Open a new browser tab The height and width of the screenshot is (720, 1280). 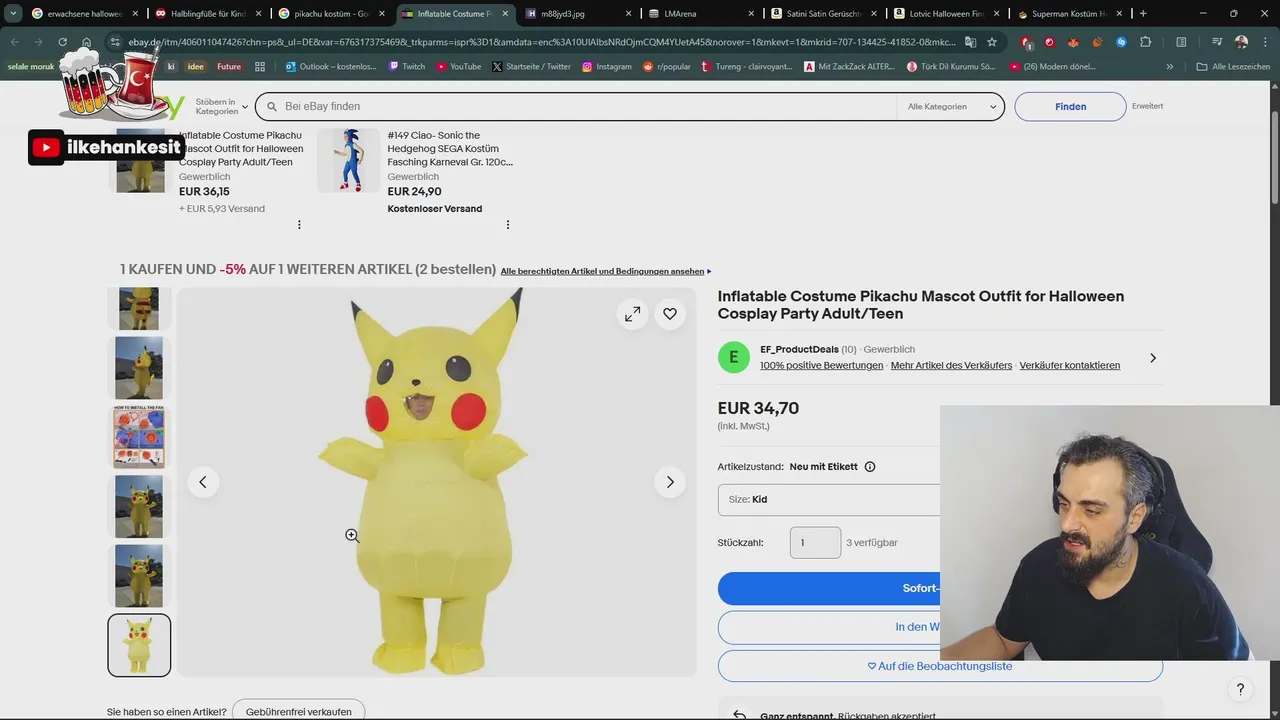[1143, 14]
